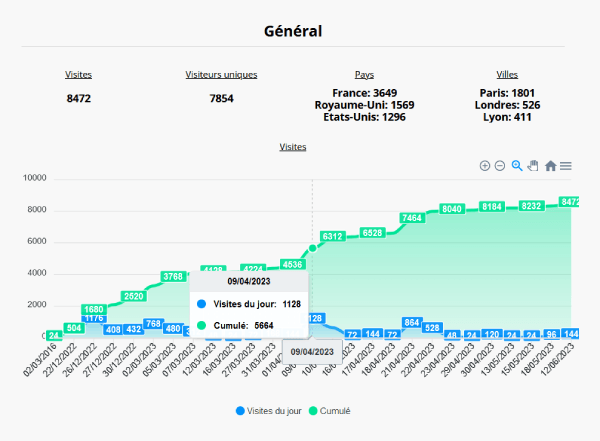Click the green 6312 data label
Image resolution: width=600 pixels, height=441 pixels.
pyautogui.click(x=333, y=236)
